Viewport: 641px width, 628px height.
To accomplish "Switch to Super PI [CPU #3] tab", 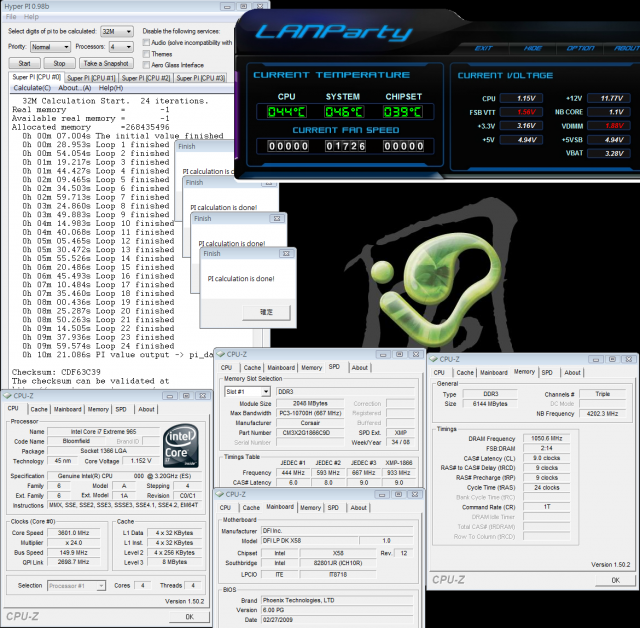I will click(x=201, y=78).
